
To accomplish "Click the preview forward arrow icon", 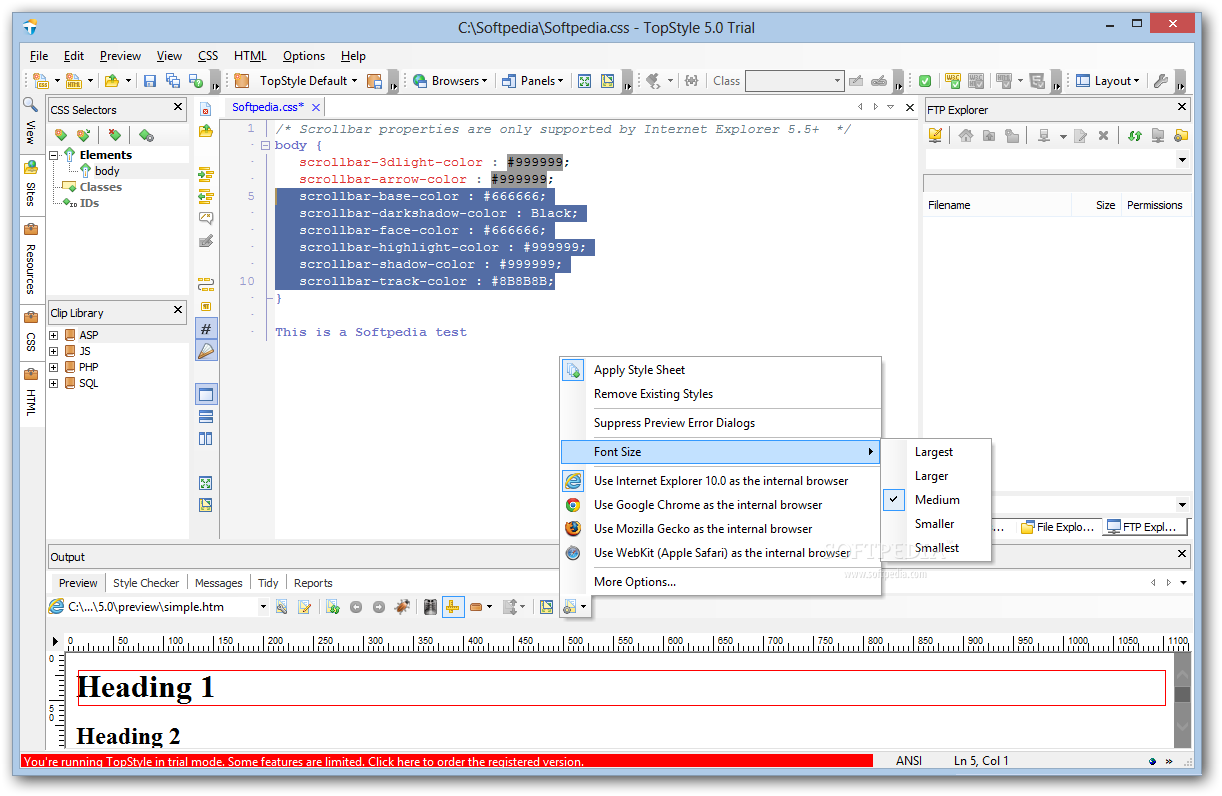I will click(x=378, y=607).
